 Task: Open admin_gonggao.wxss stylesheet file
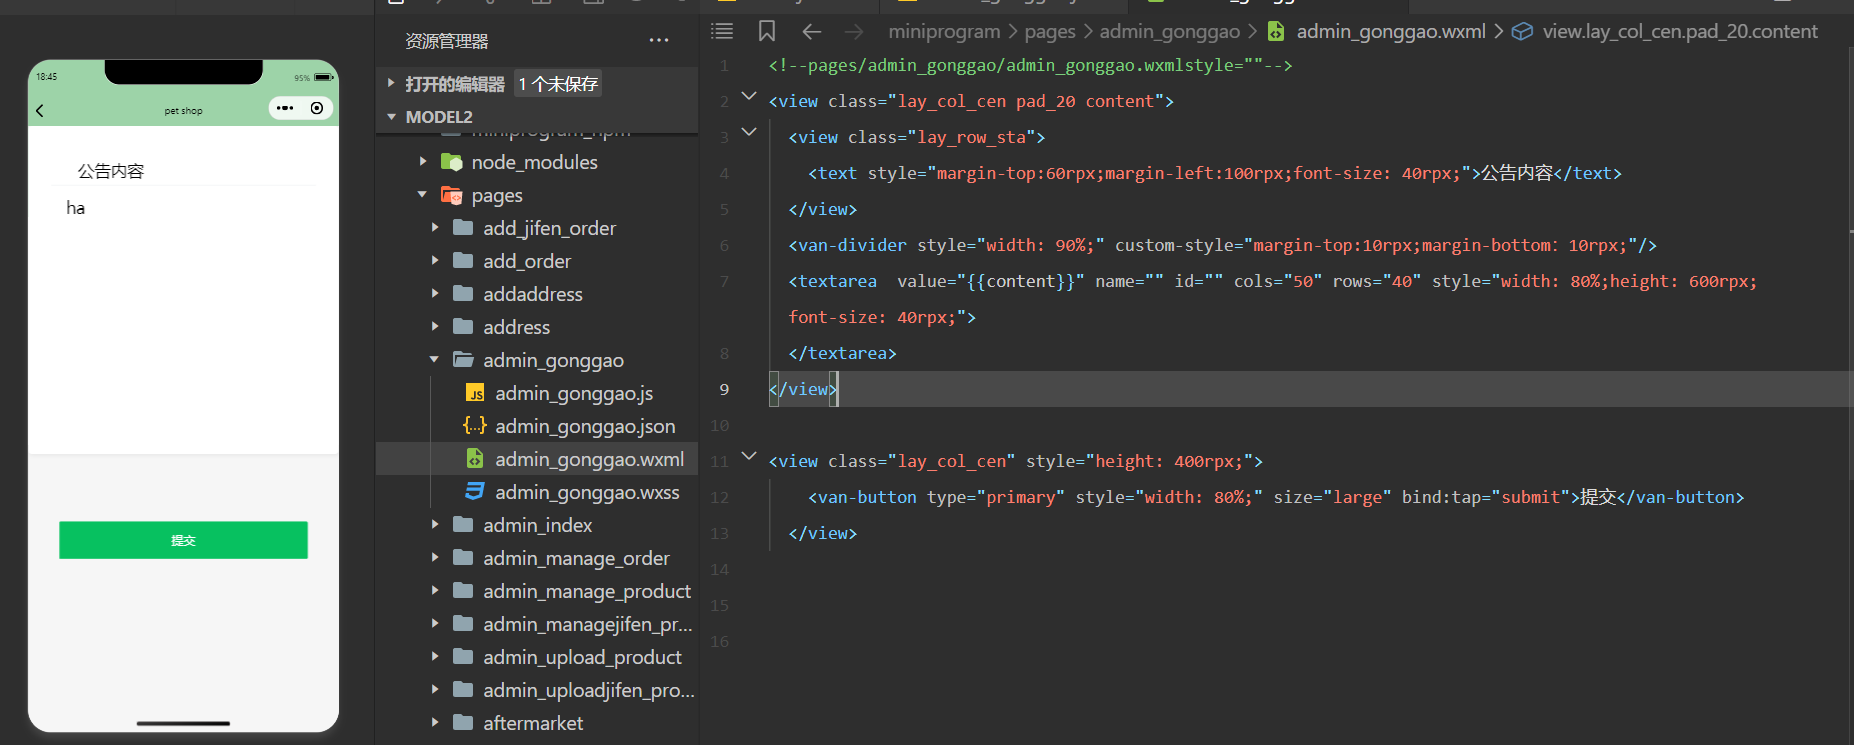586,492
